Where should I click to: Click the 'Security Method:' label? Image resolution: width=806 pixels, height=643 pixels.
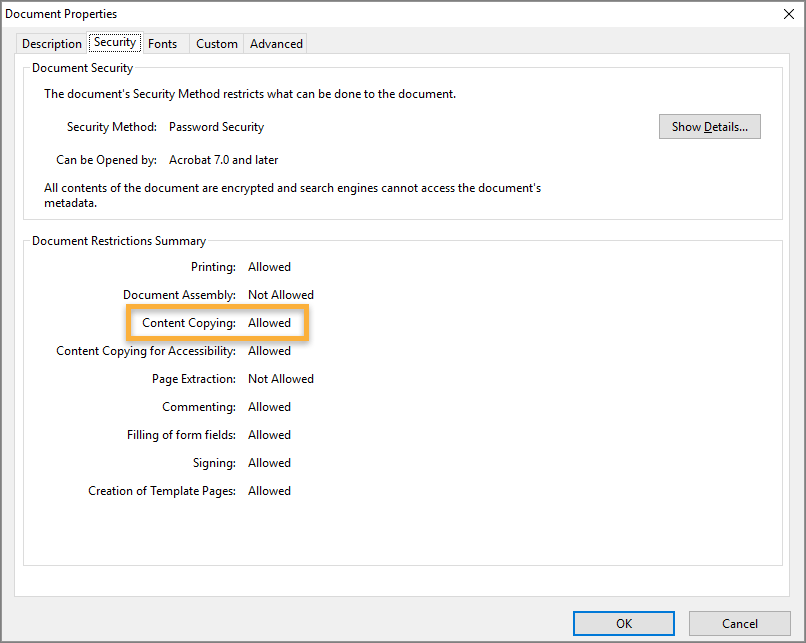112,127
